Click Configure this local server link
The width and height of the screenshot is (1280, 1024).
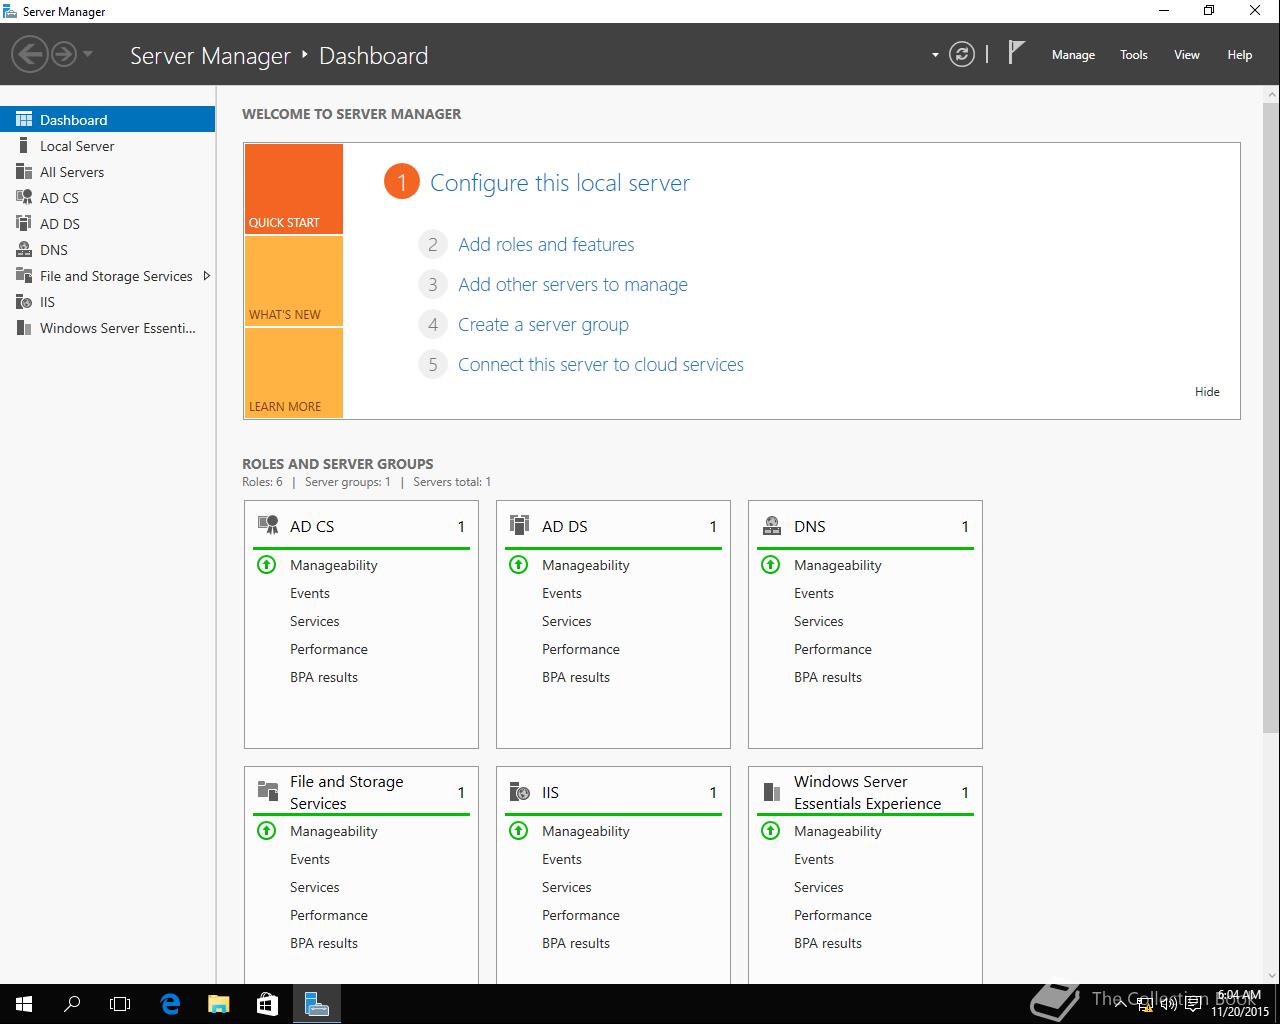[x=560, y=183]
